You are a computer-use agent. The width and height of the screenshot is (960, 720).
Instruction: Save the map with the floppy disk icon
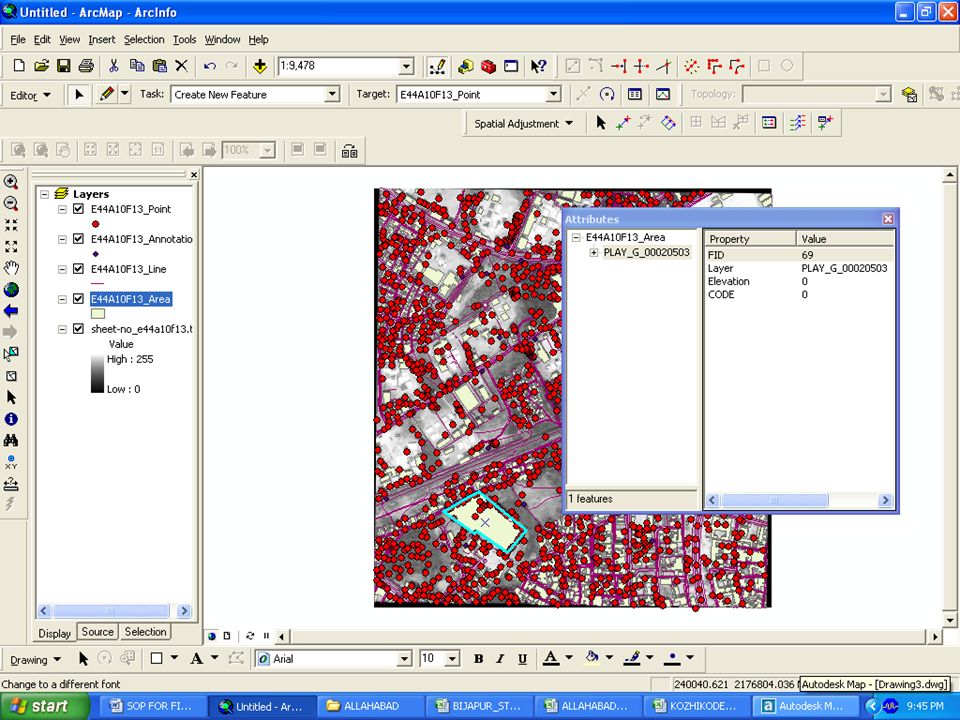(63, 66)
